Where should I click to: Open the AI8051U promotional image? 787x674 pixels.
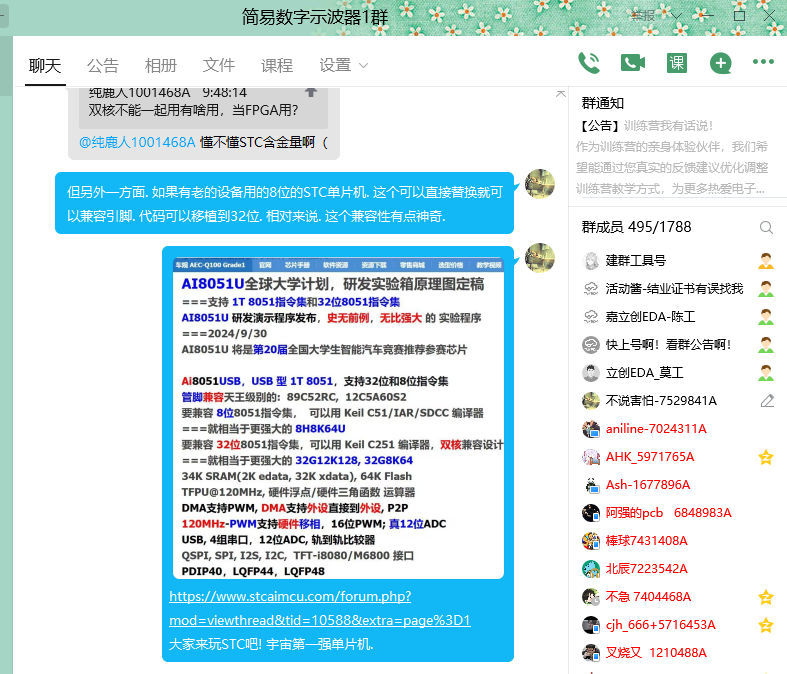[337, 413]
